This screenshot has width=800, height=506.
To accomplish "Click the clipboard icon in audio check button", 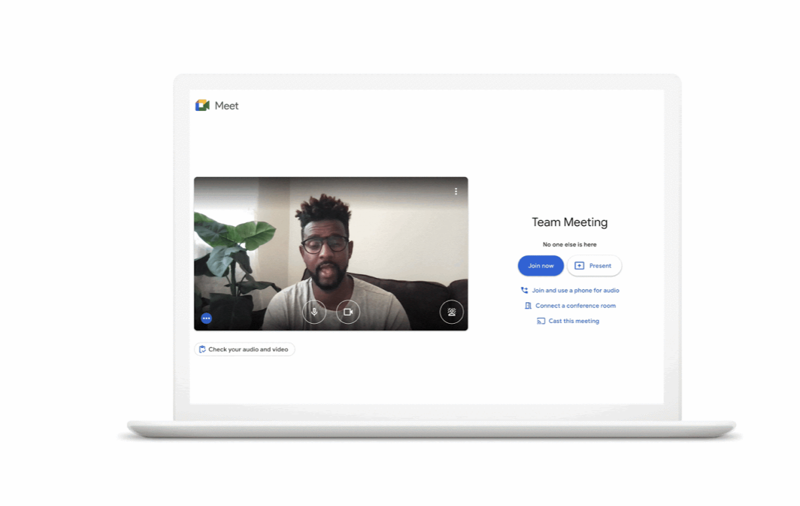I will [x=203, y=349].
